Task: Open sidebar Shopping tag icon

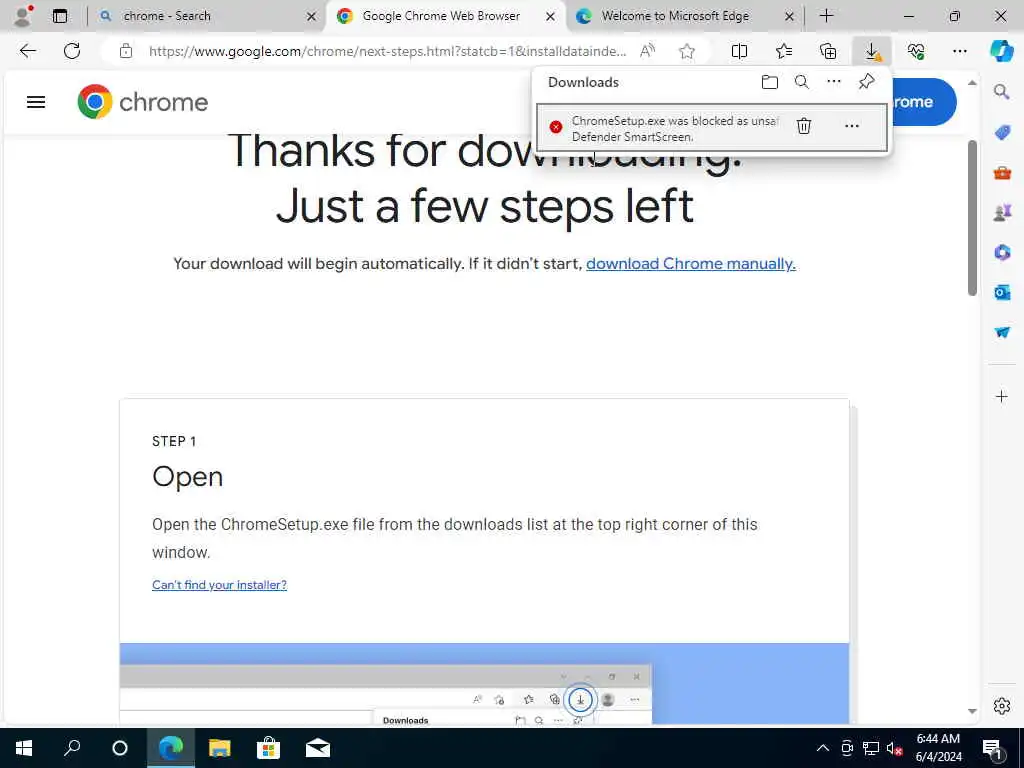Action: pyautogui.click(x=1001, y=133)
